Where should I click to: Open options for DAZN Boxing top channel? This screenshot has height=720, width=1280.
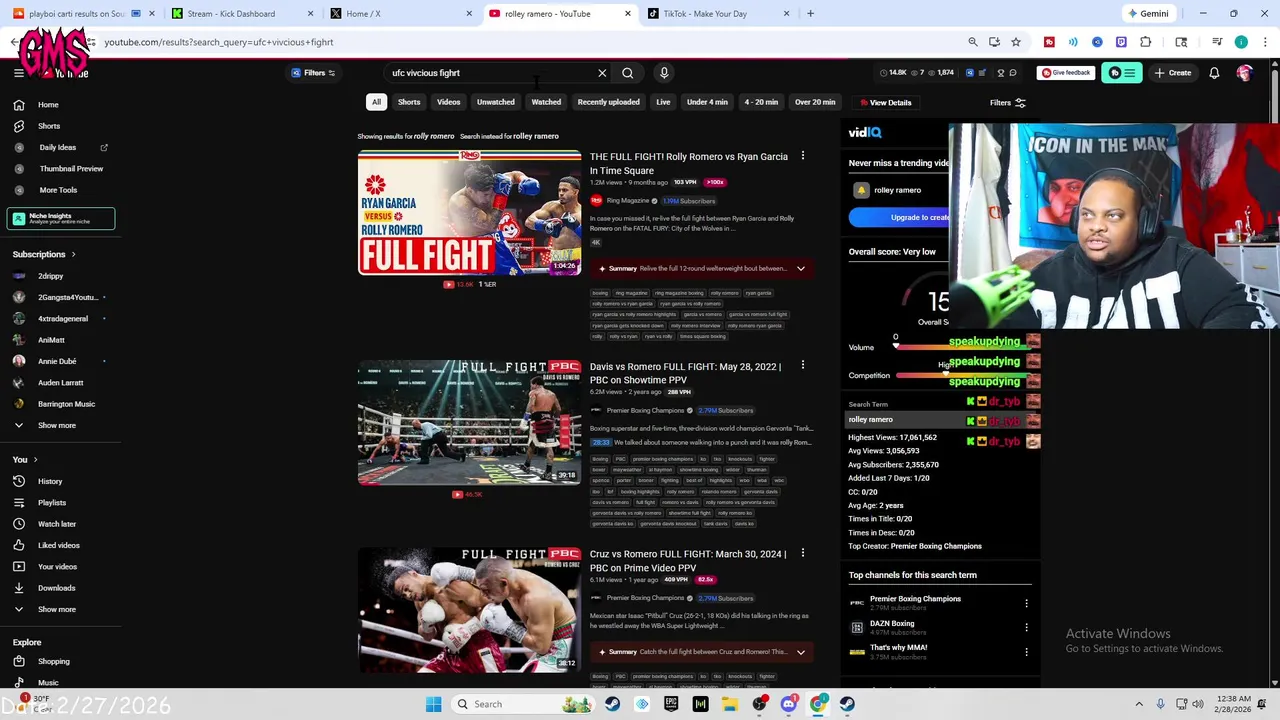pyautogui.click(x=1026, y=627)
